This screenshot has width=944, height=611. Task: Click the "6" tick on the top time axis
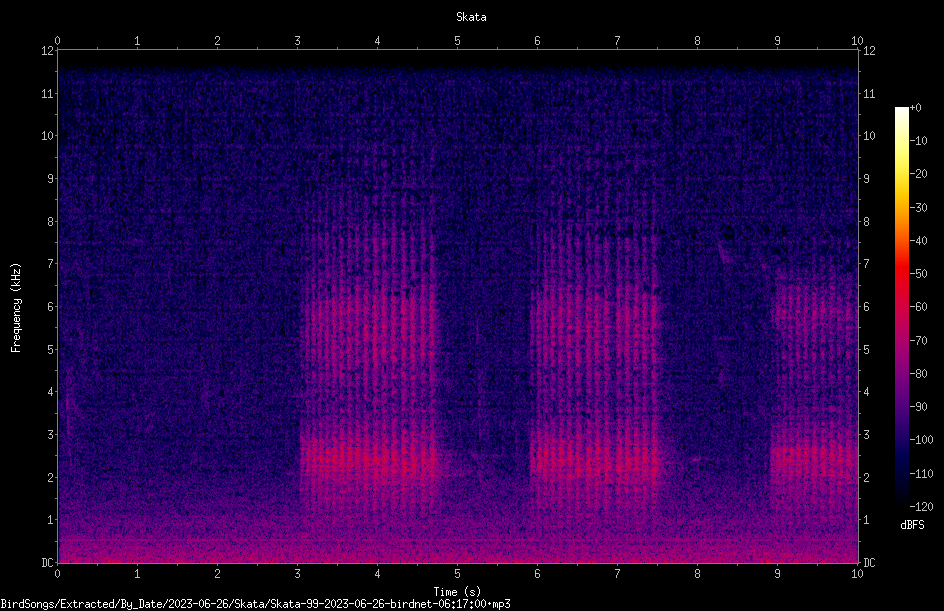pos(538,41)
